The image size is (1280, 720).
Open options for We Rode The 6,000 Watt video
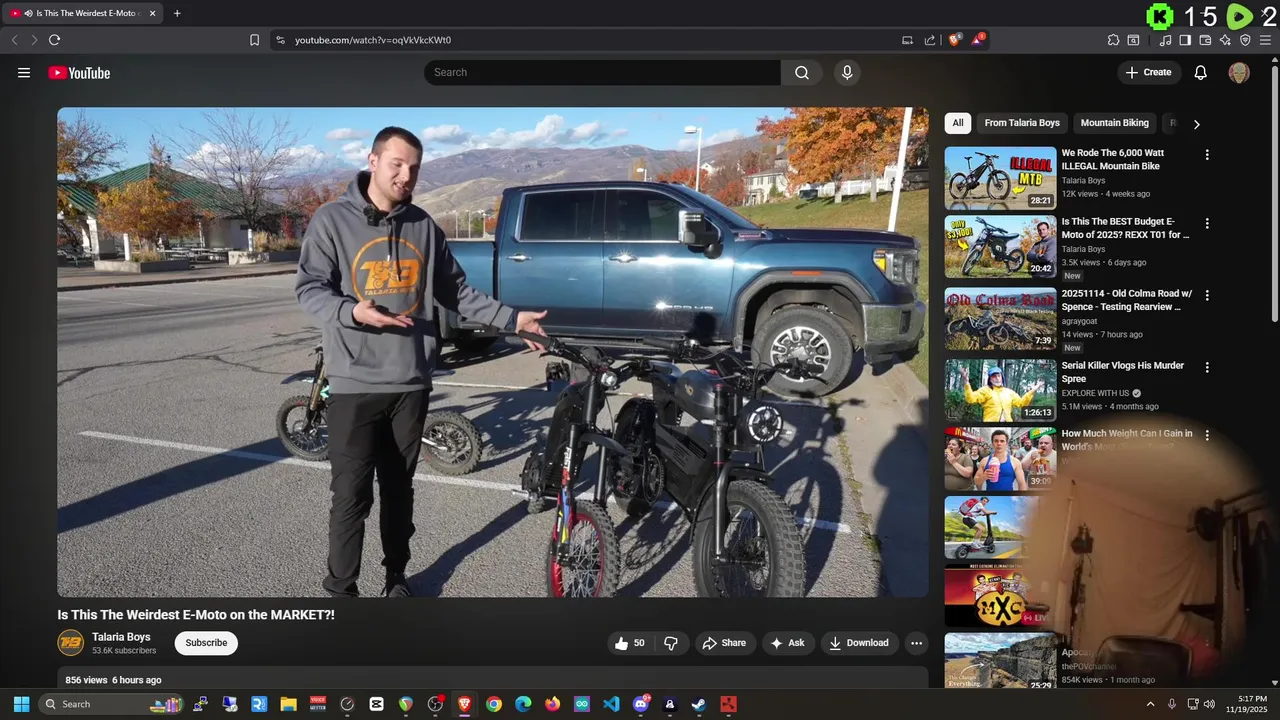pyautogui.click(x=1207, y=155)
